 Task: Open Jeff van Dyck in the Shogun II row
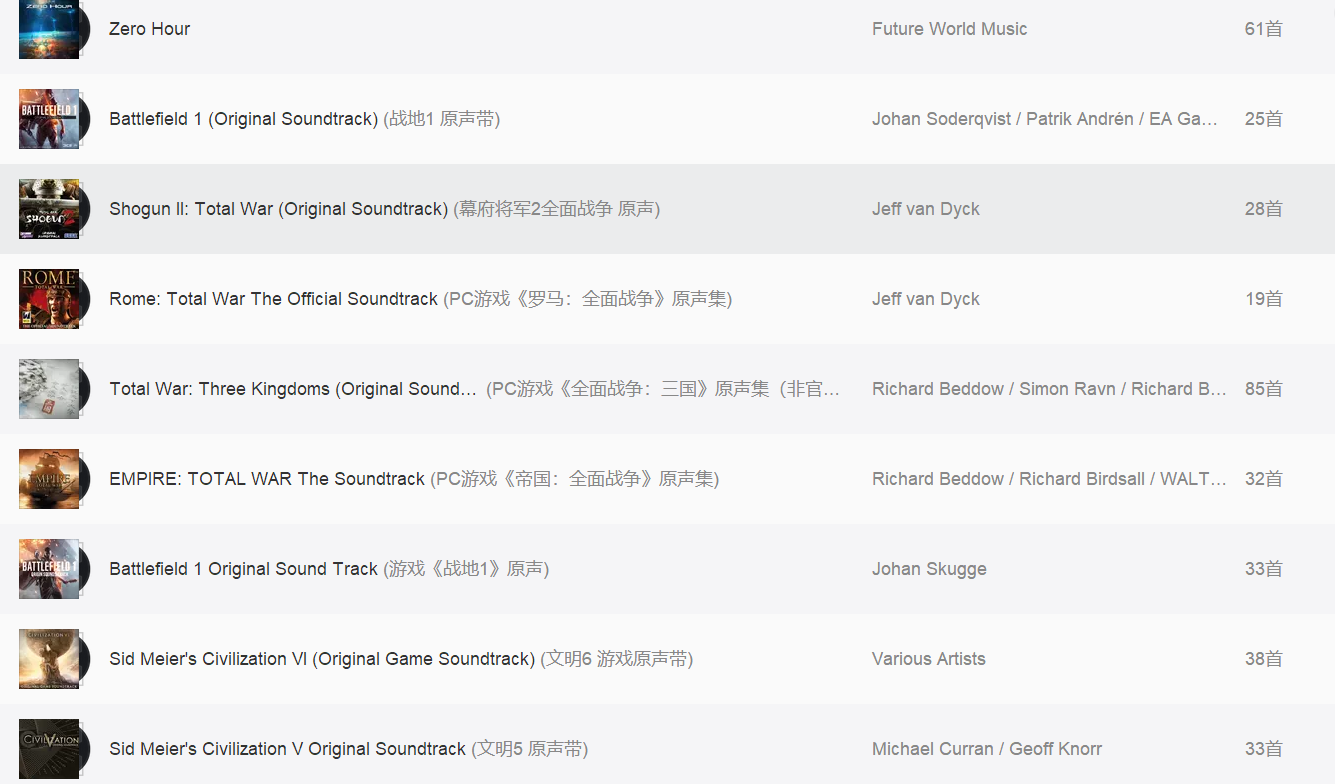926,209
